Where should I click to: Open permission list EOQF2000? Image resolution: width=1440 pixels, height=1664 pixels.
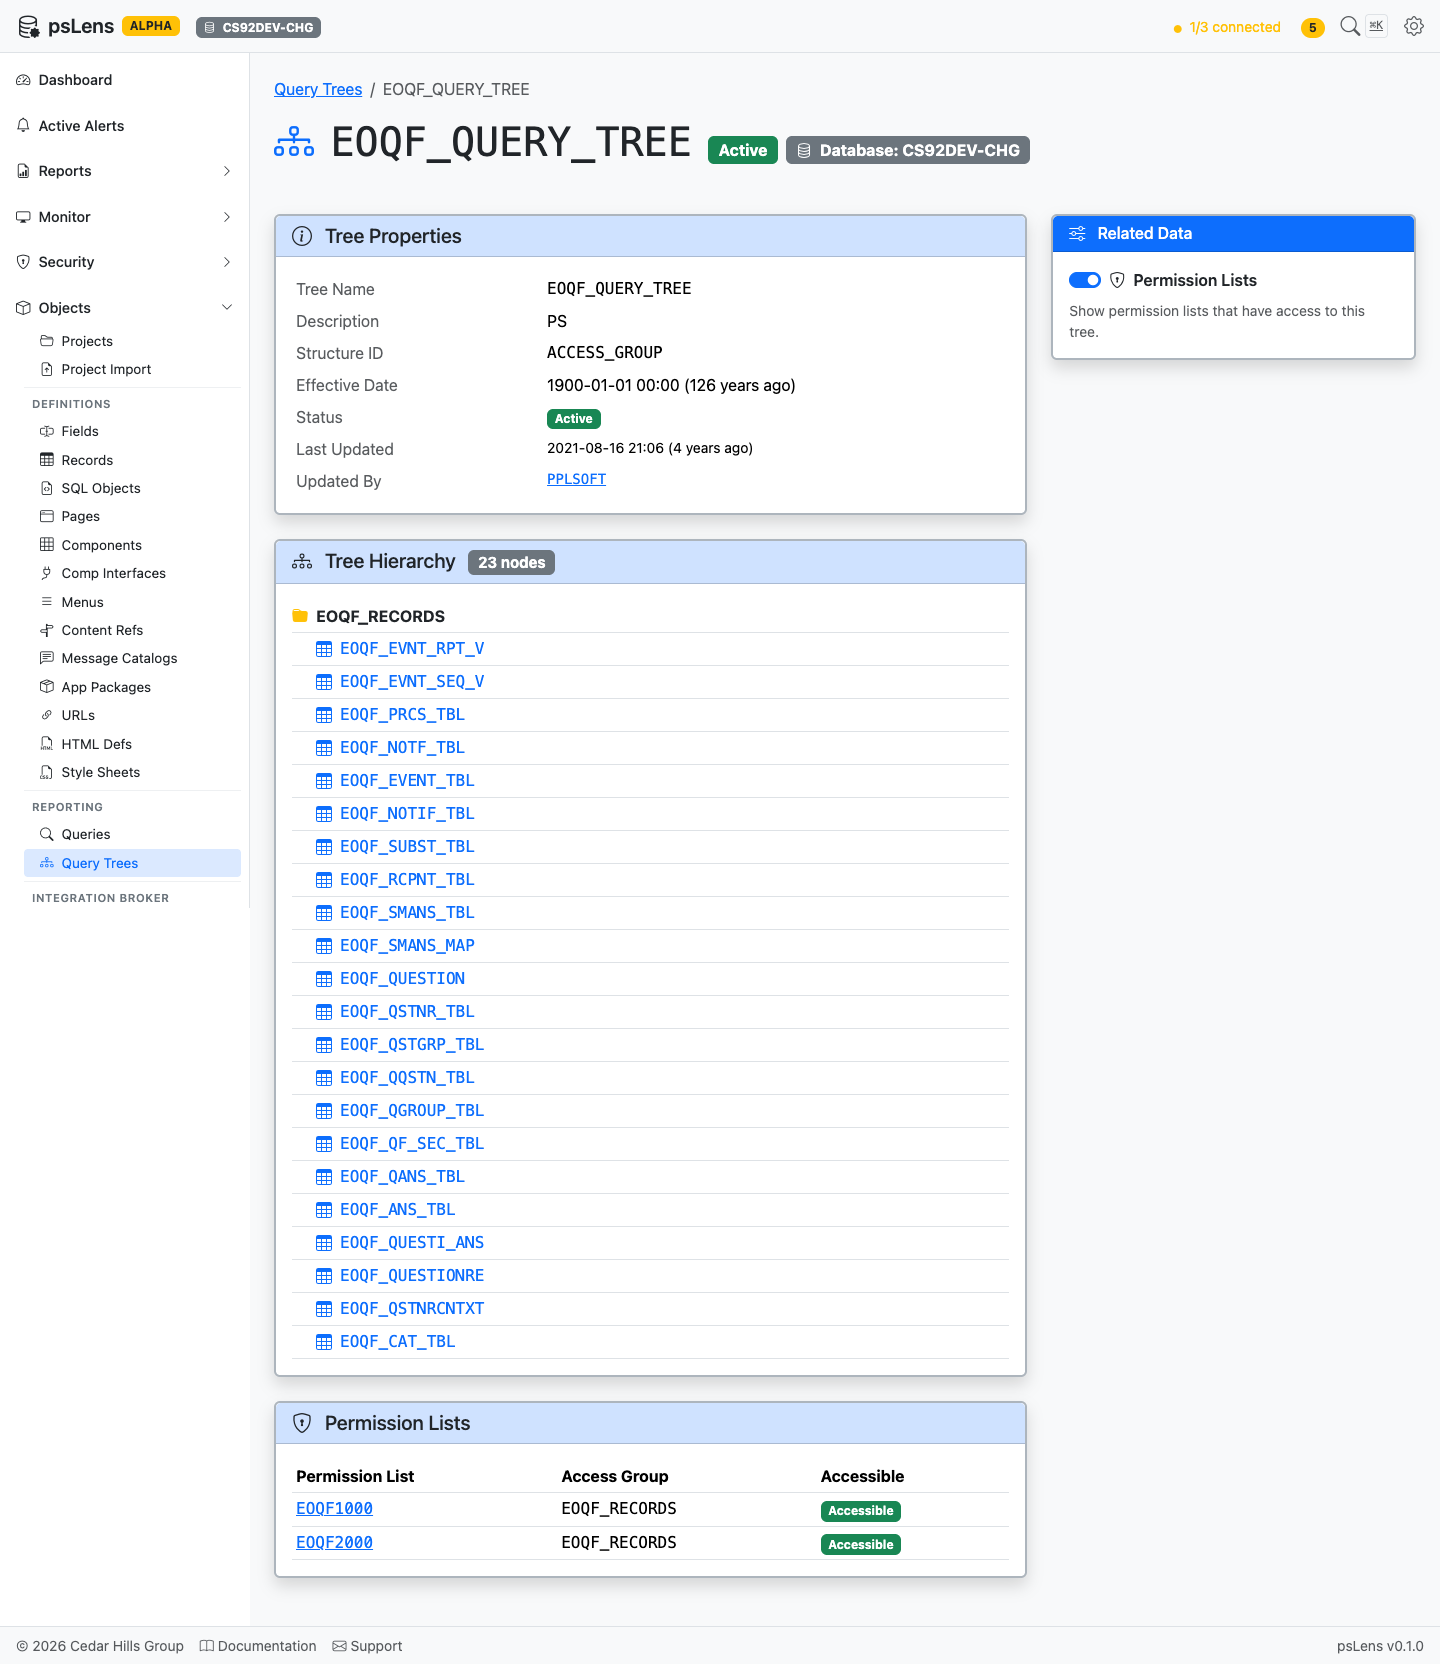(x=334, y=1542)
